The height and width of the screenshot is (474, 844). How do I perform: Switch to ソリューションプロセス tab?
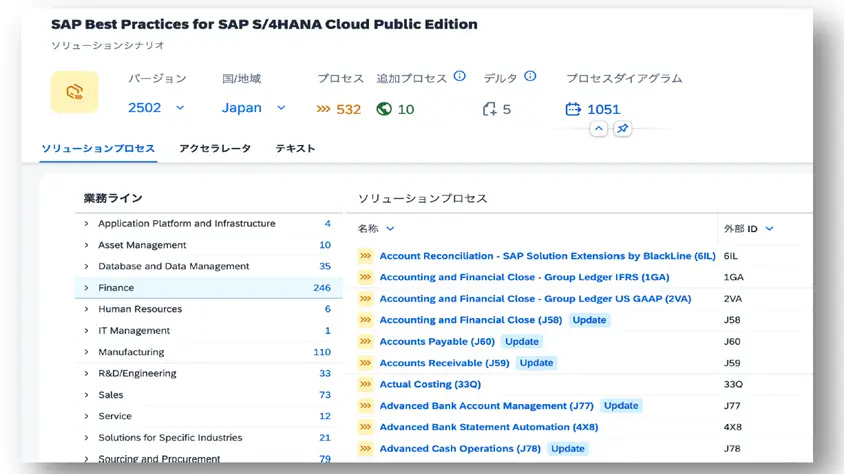98,148
